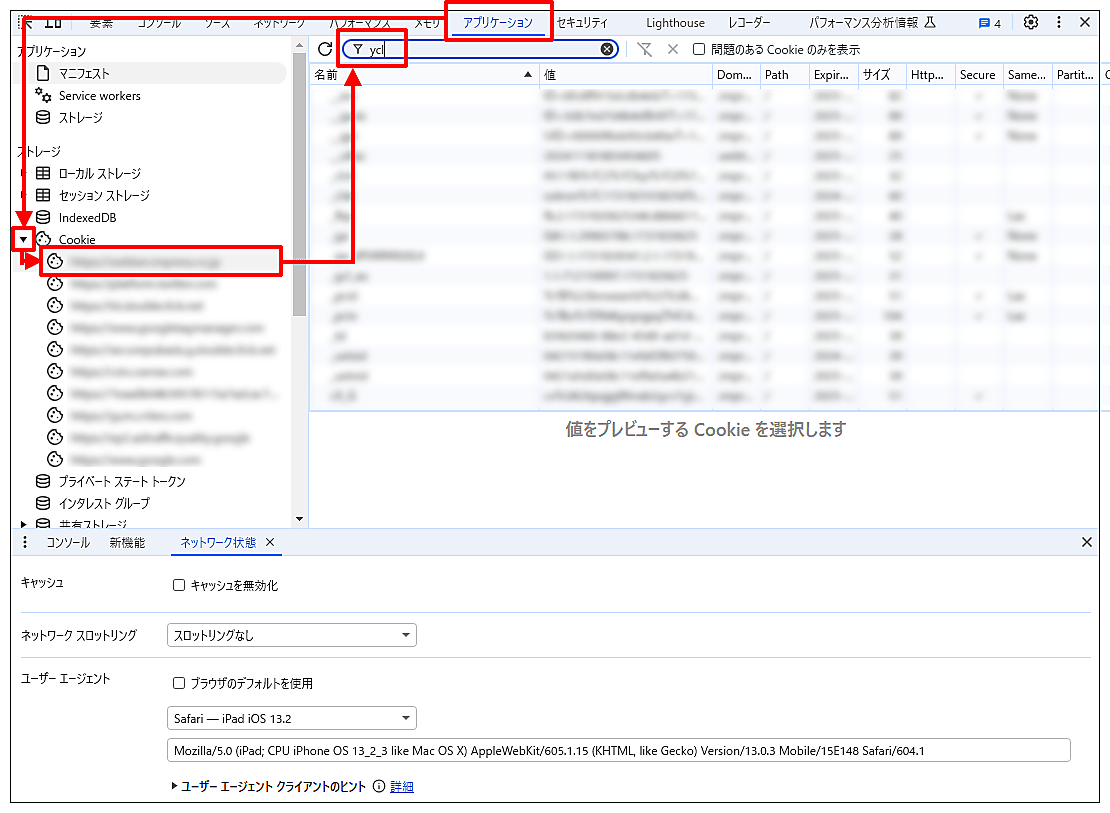The width and height of the screenshot is (1110, 813).
Task: Select Service workers in the sidebar
Action: pyautogui.click(x=99, y=96)
